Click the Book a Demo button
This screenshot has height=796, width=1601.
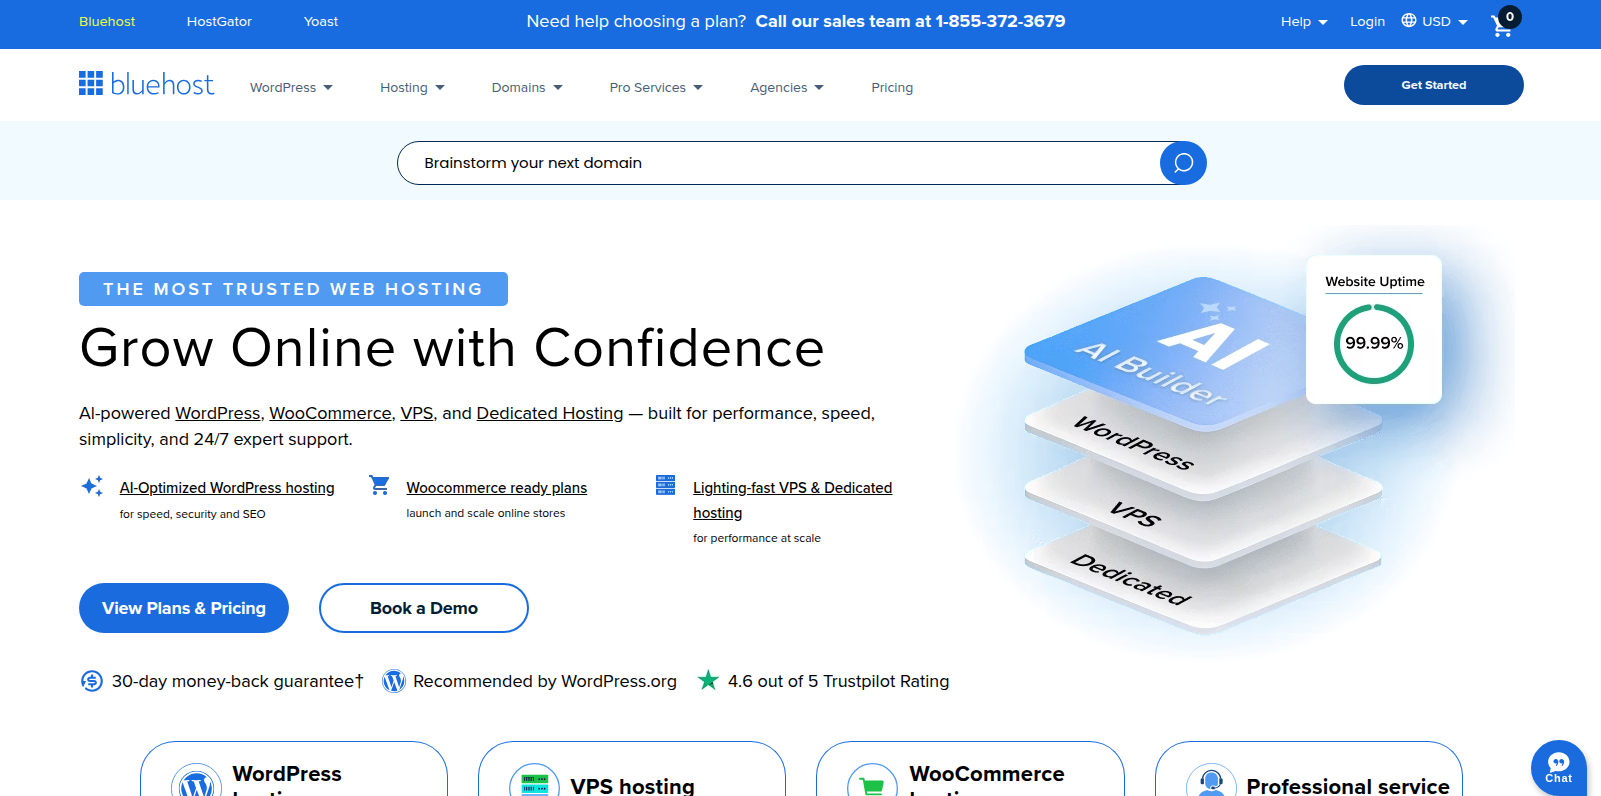pyautogui.click(x=424, y=608)
